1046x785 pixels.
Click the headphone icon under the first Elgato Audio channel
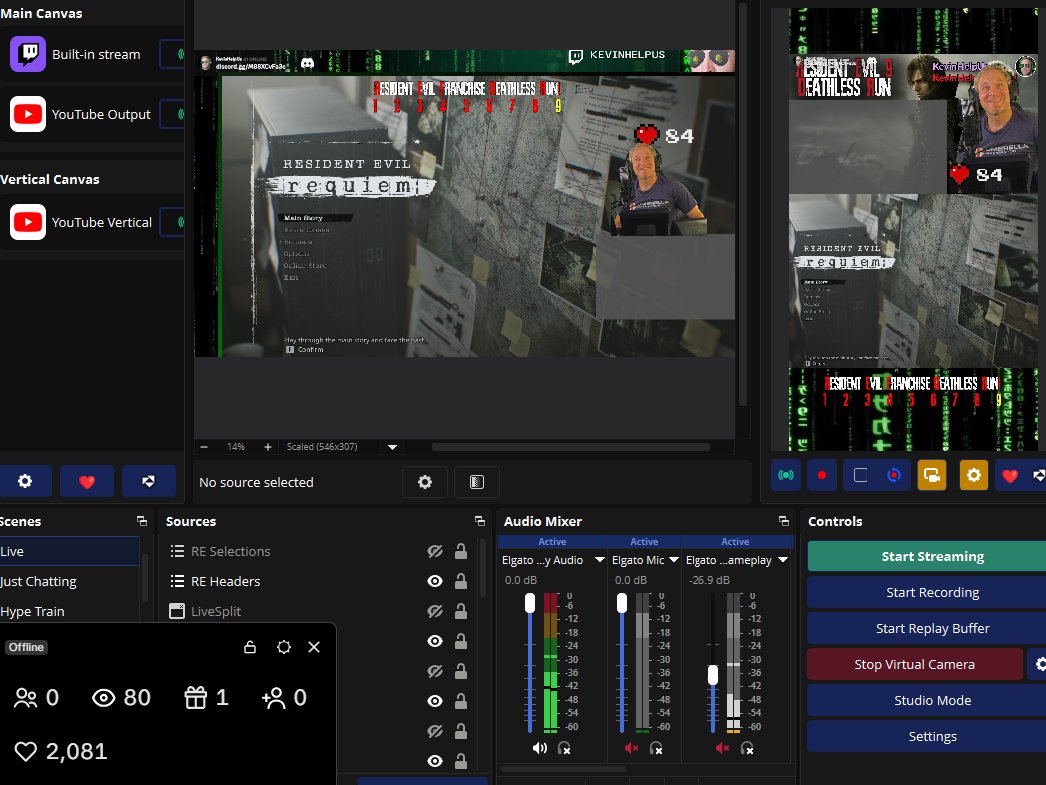[564, 748]
